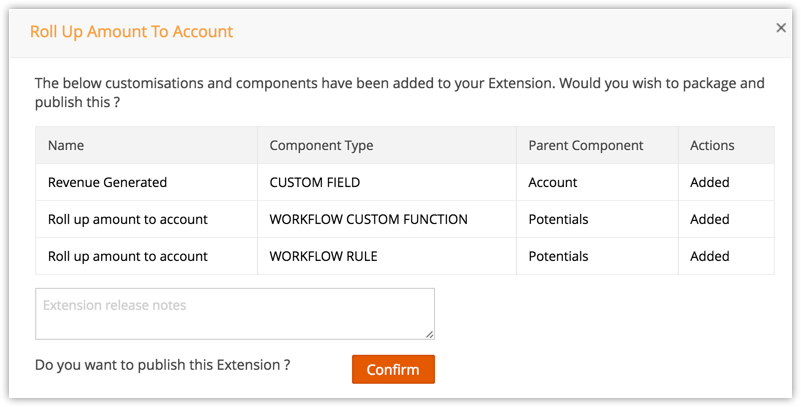Click Added status in WORKFLOW RULE row

click(710, 256)
